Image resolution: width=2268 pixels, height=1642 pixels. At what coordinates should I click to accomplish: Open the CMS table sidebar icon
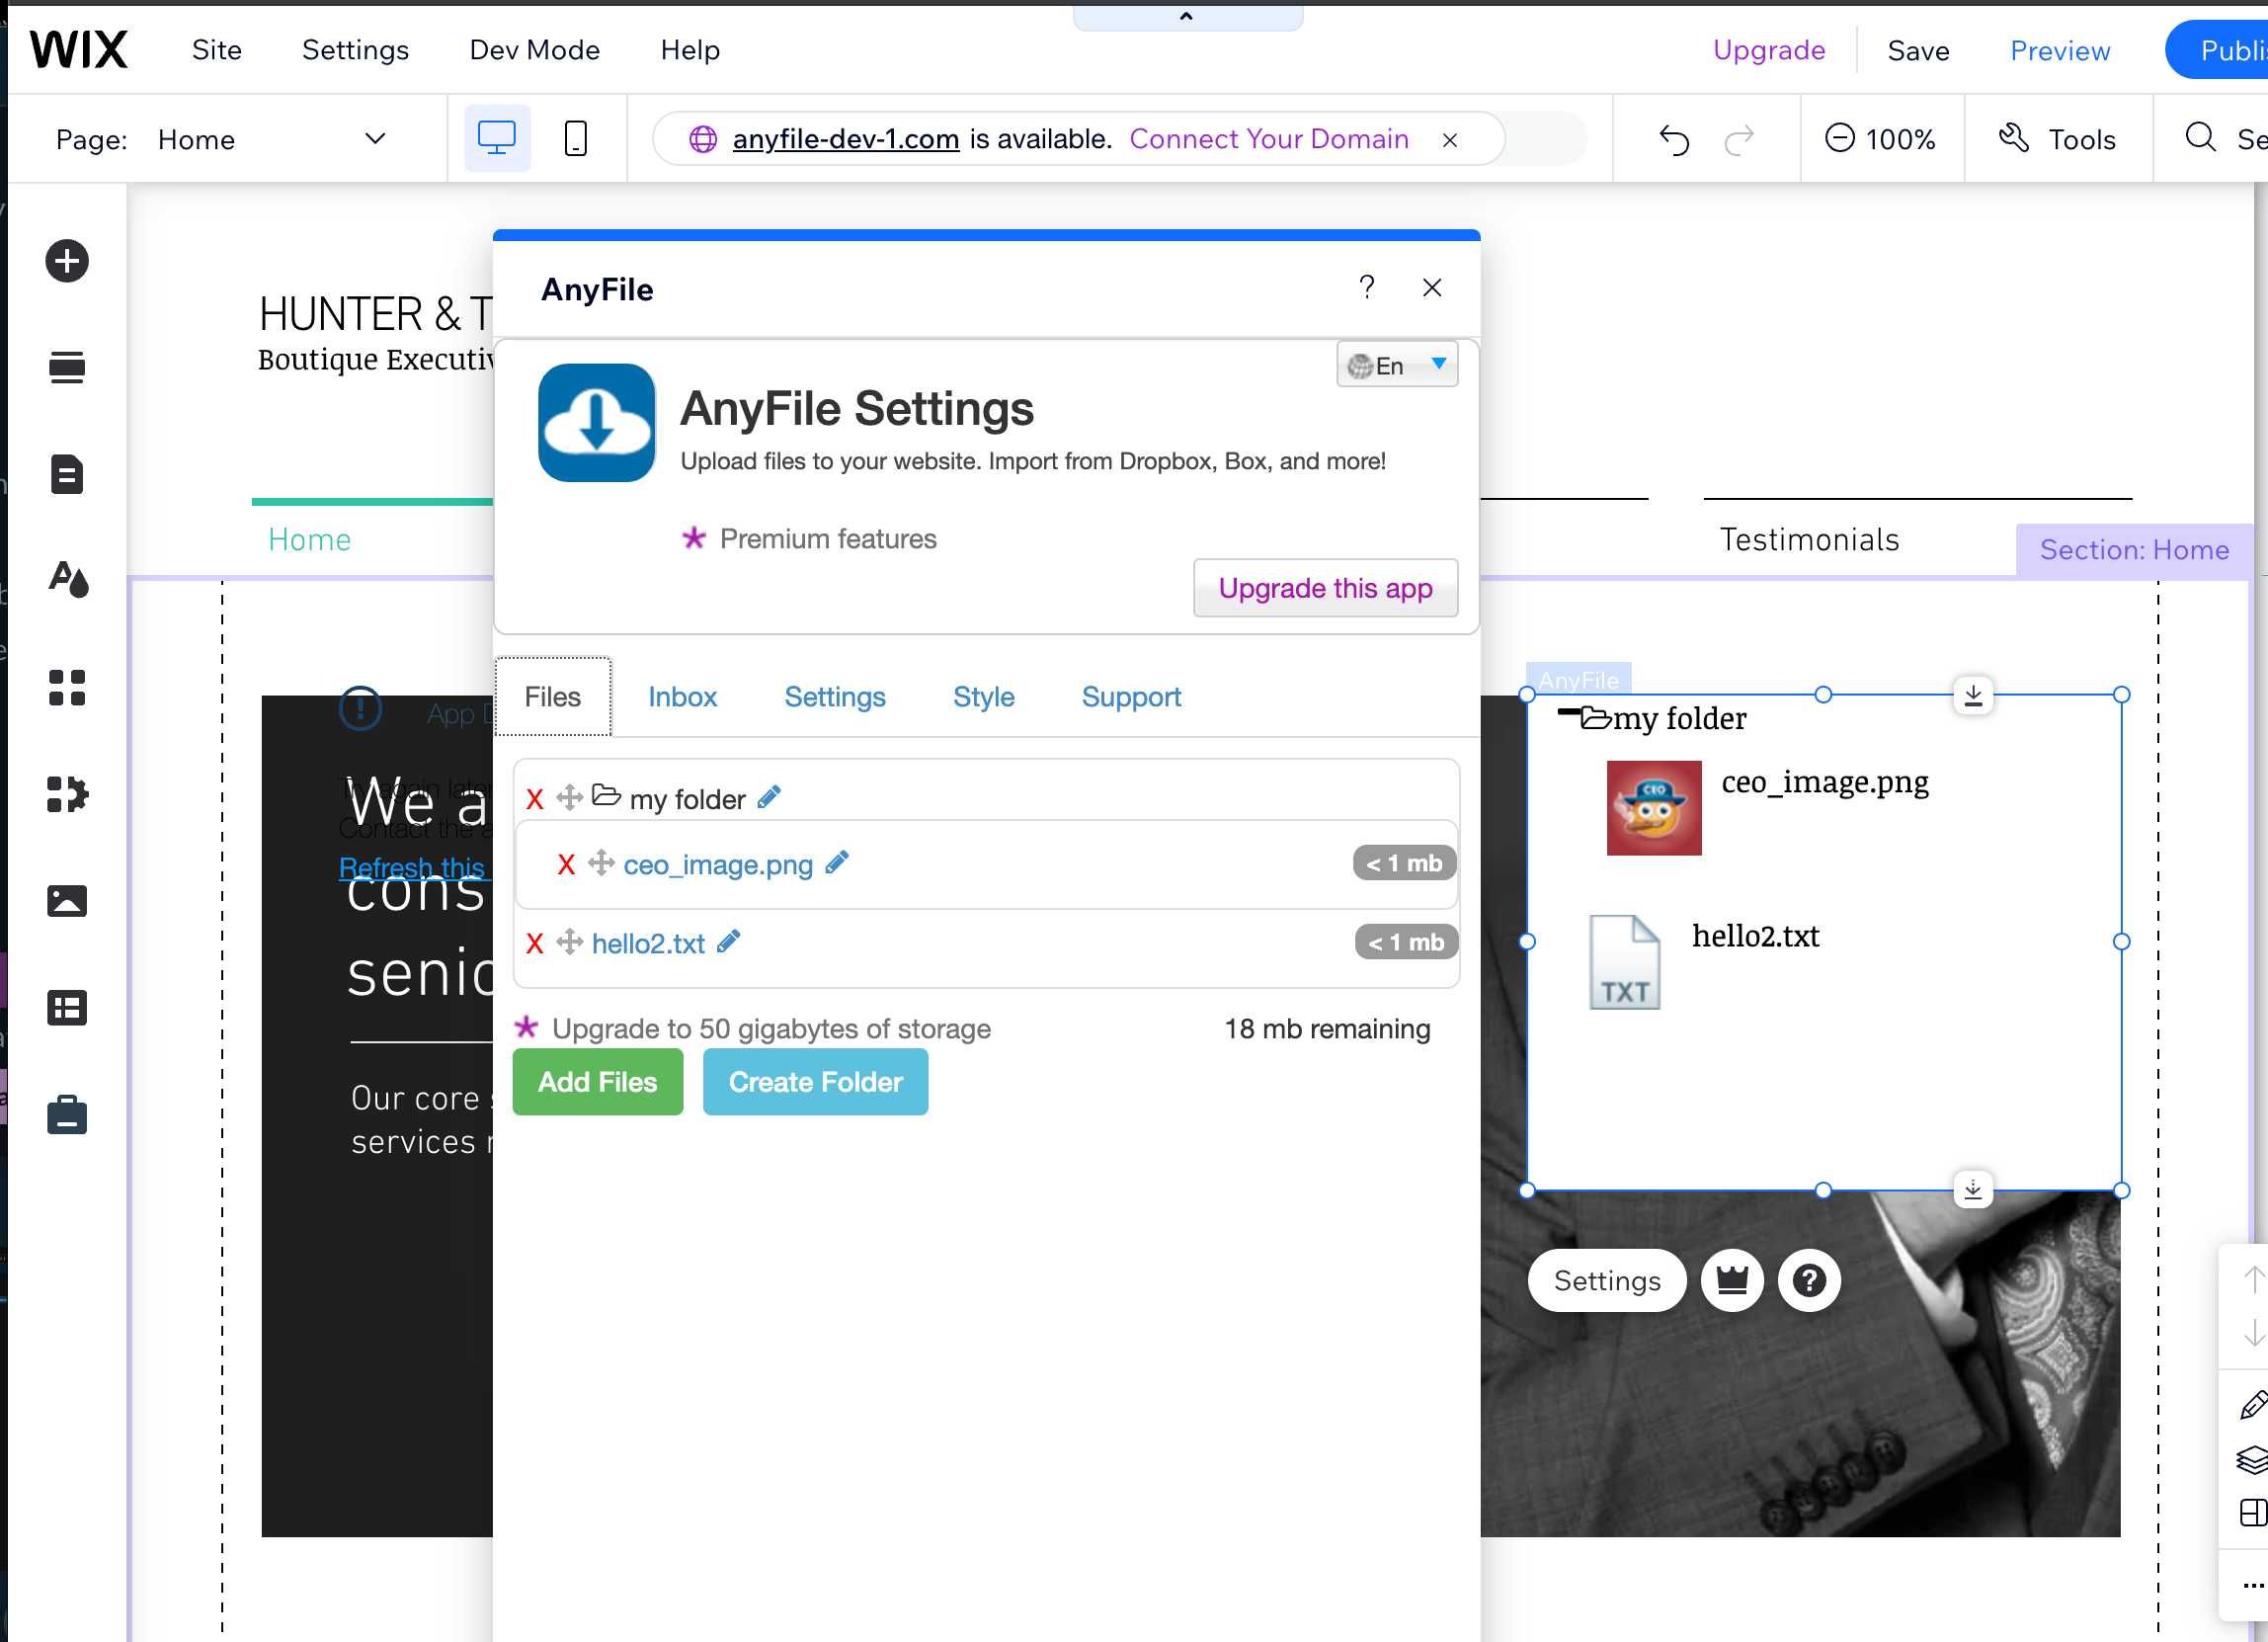[x=67, y=1007]
